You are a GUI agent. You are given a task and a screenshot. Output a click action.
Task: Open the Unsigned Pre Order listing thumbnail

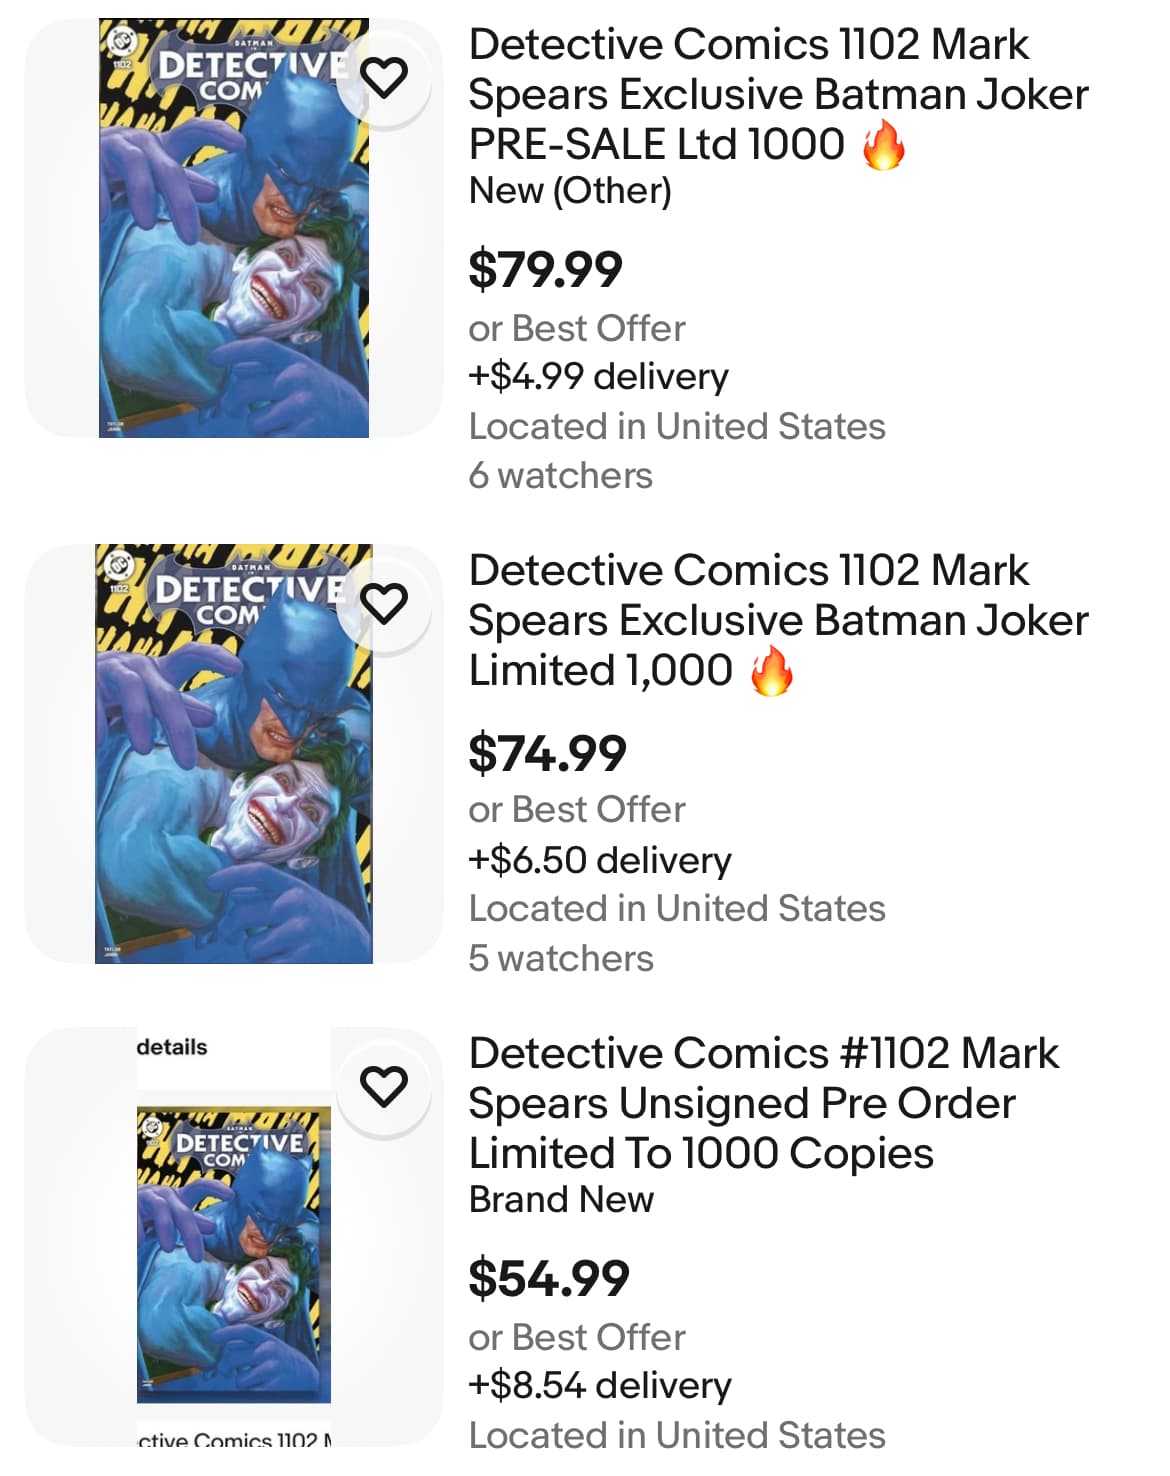click(x=233, y=1255)
